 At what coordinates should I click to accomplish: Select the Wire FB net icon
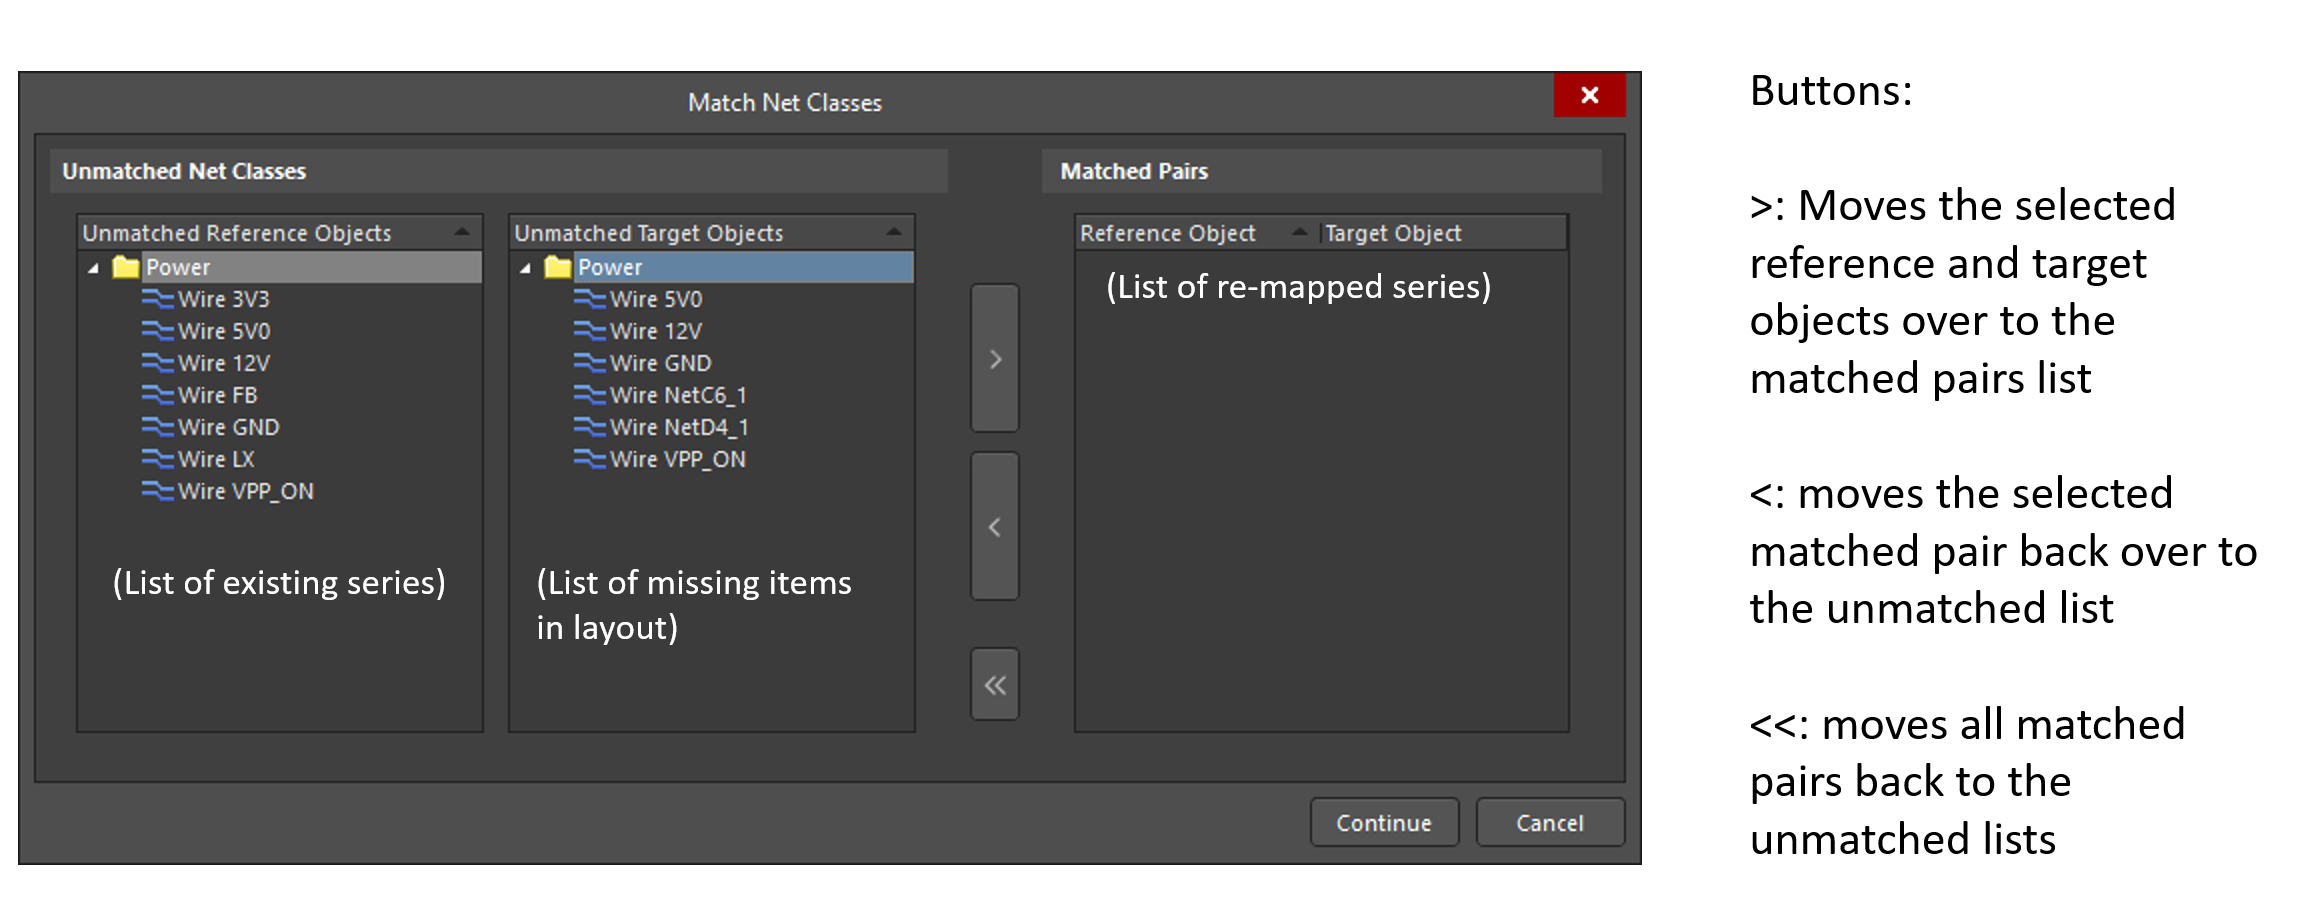[x=157, y=395]
